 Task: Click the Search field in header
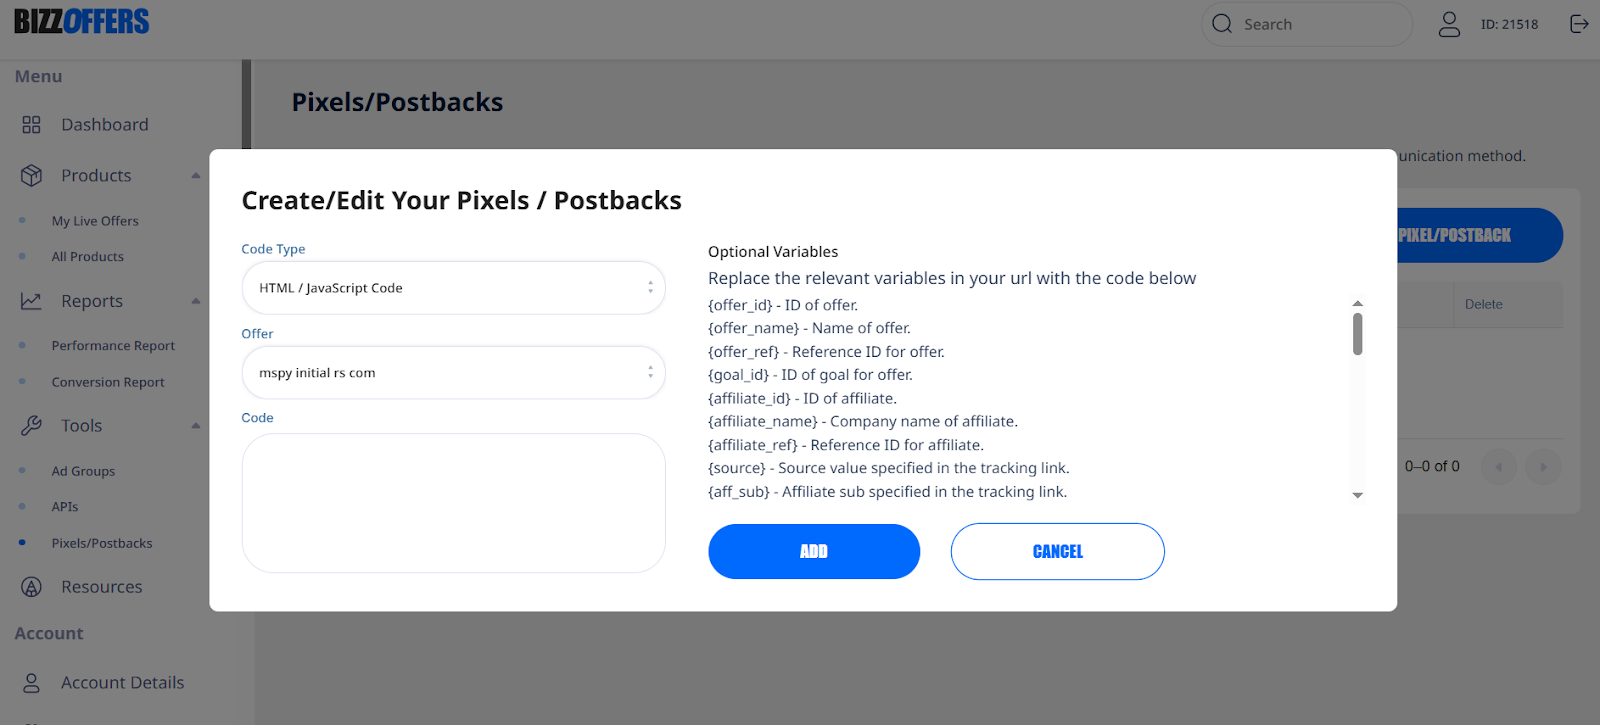(x=1306, y=24)
